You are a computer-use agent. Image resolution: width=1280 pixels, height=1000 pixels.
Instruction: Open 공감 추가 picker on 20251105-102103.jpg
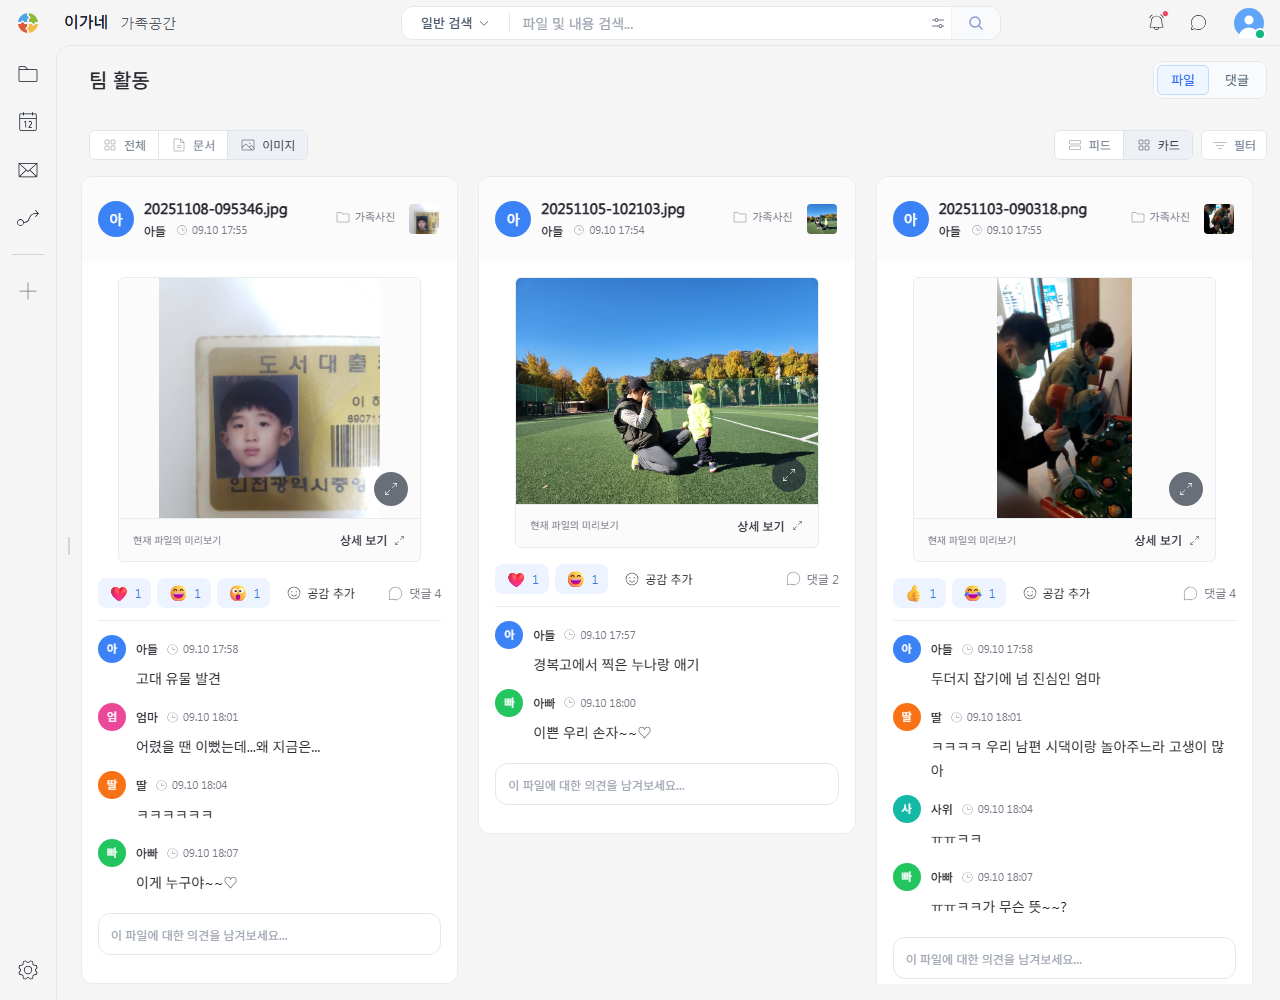[659, 579]
